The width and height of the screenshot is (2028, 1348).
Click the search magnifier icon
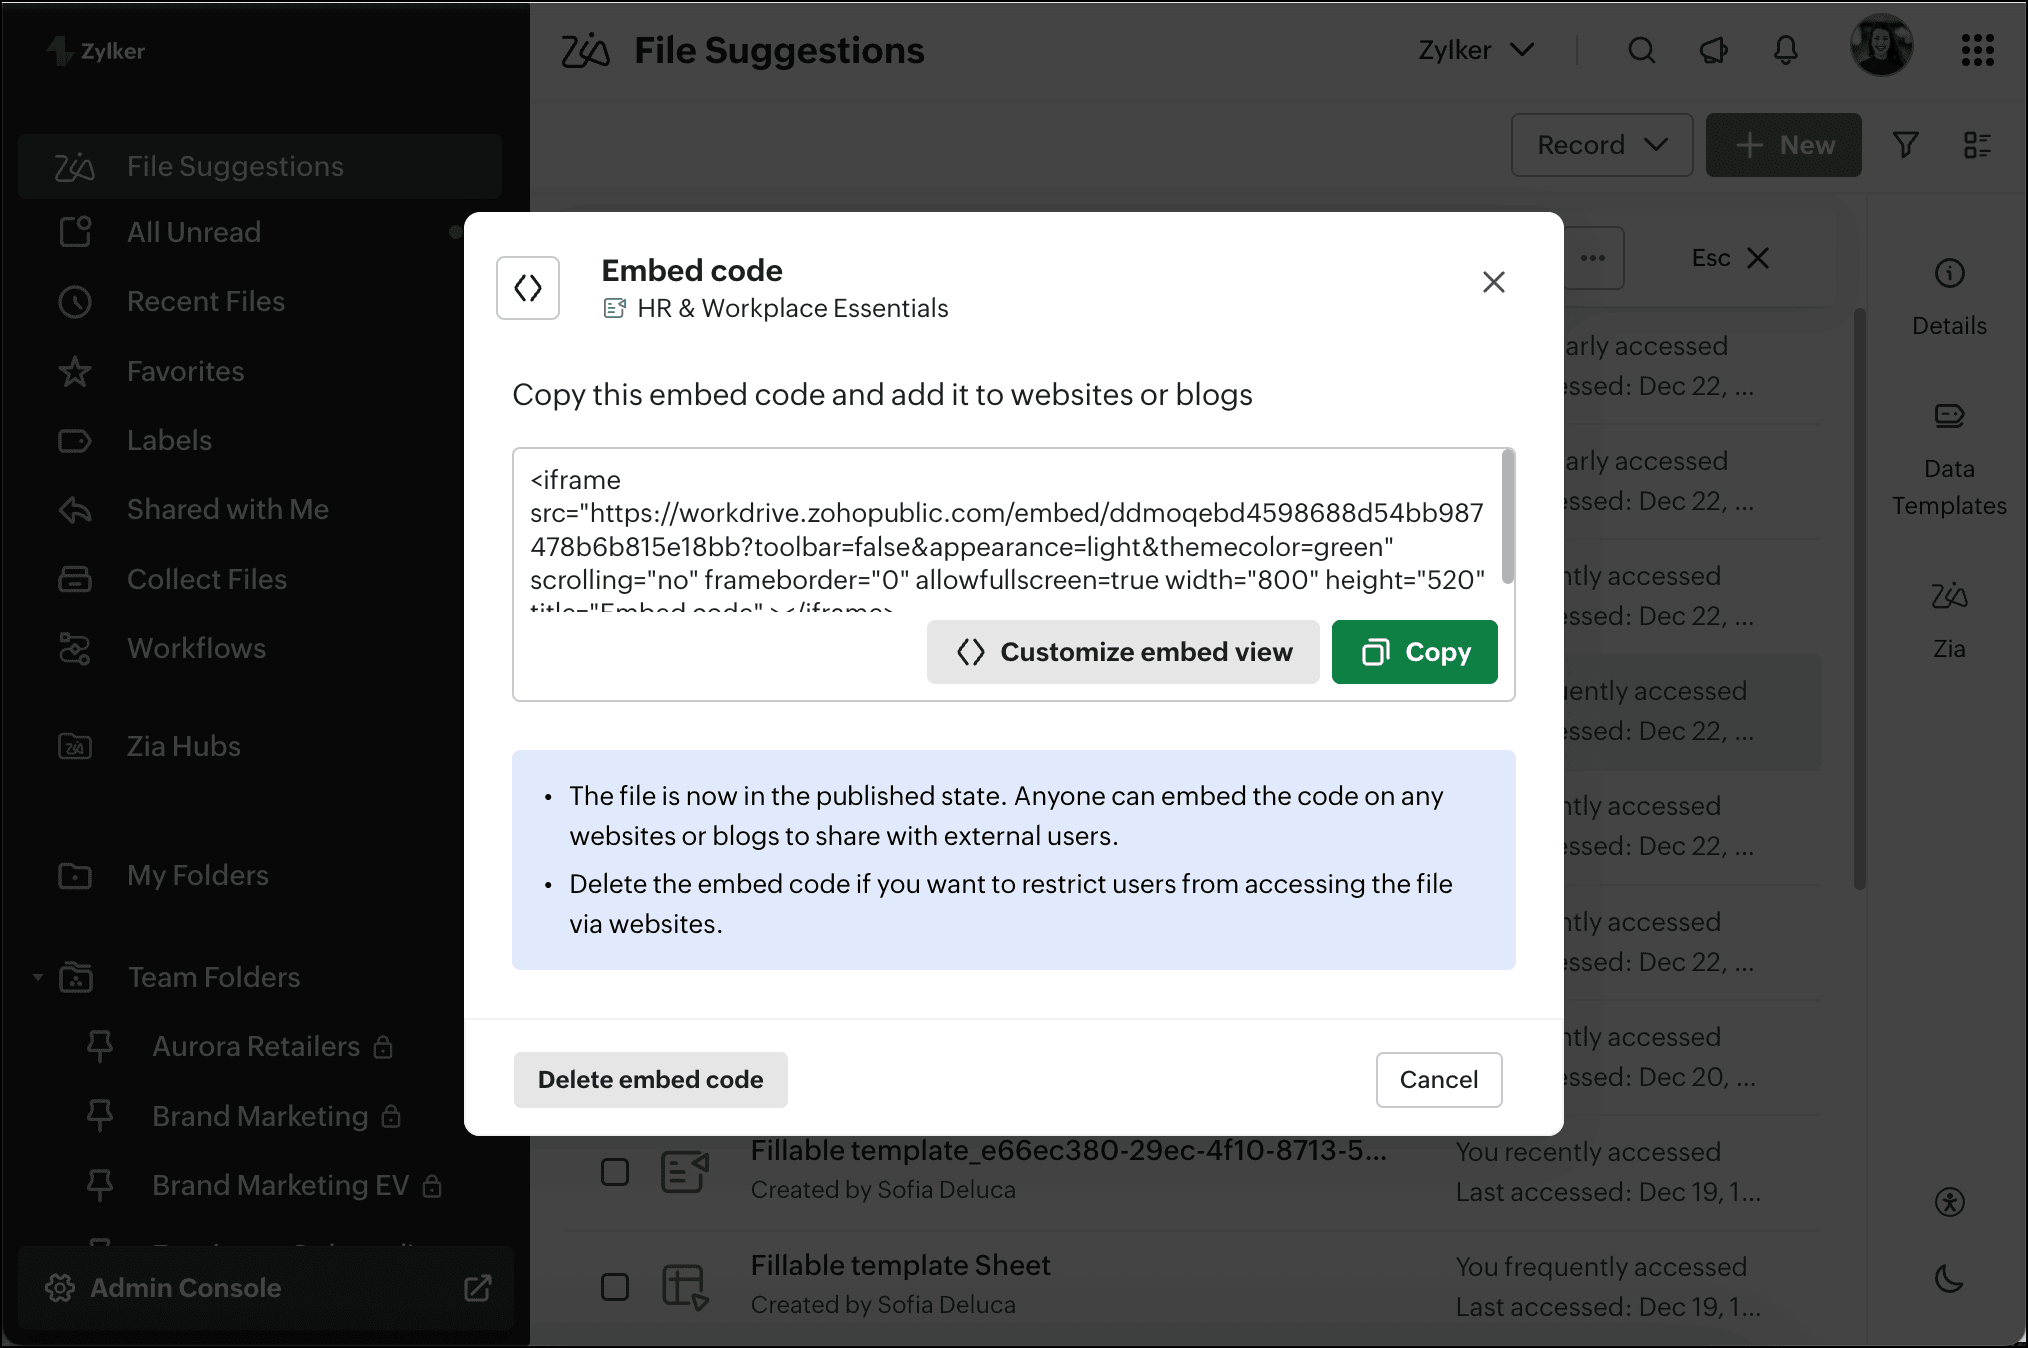(1641, 50)
